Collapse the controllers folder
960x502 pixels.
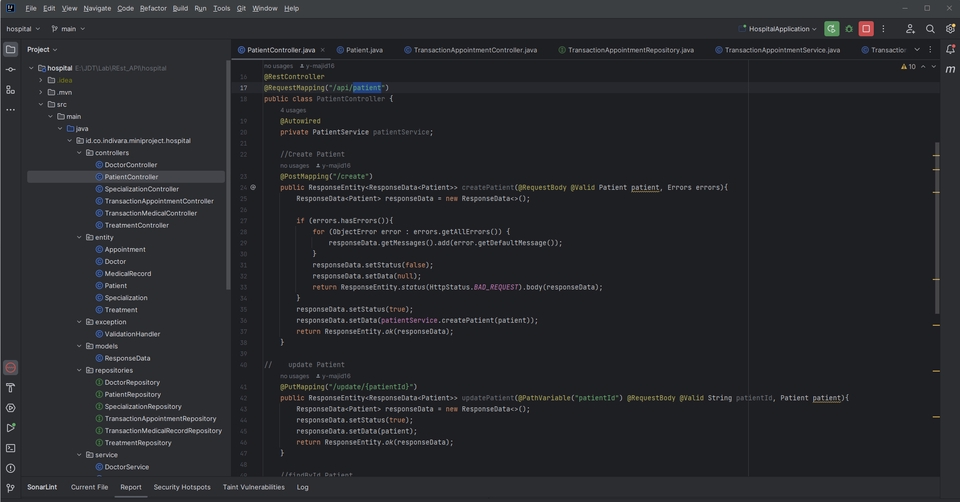point(79,153)
